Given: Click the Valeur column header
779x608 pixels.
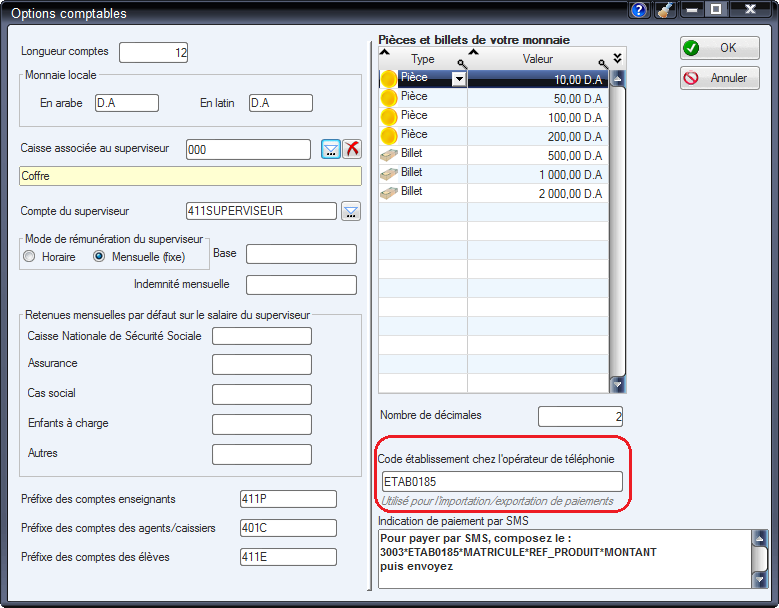Looking at the screenshot, I should pos(537,60).
